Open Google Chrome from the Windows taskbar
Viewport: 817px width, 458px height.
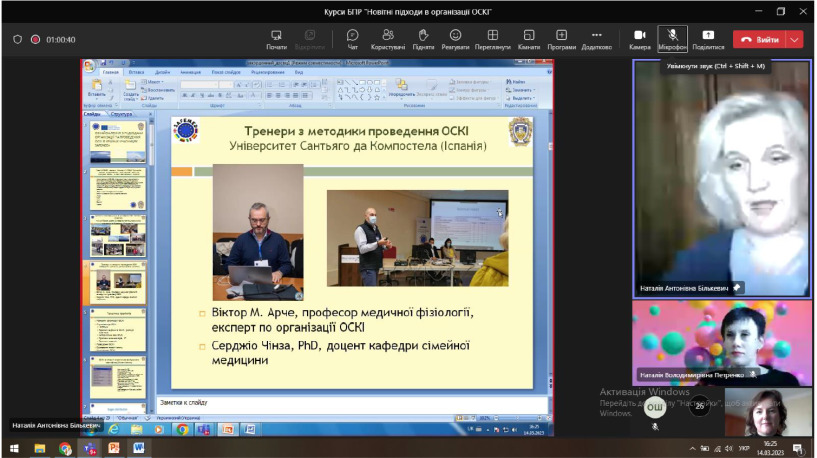[x=65, y=448]
